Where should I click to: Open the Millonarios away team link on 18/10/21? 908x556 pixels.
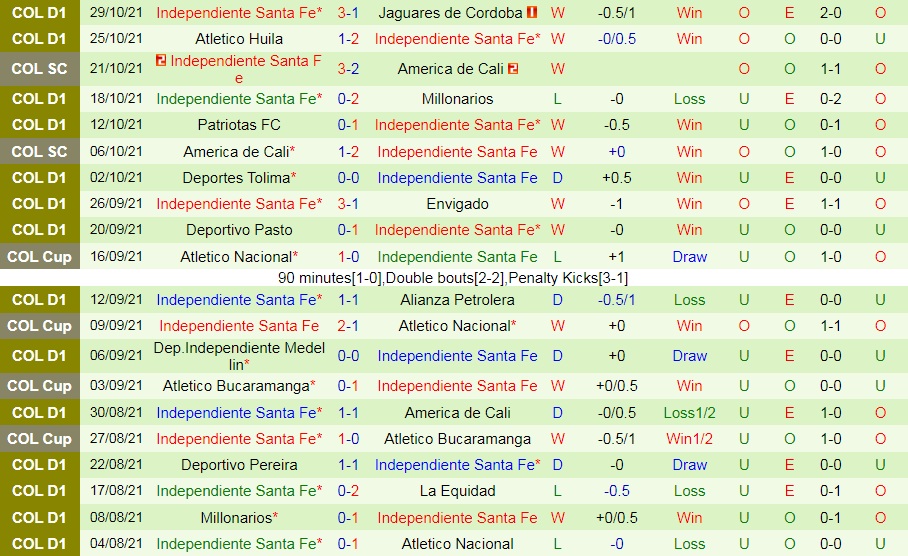[457, 99]
